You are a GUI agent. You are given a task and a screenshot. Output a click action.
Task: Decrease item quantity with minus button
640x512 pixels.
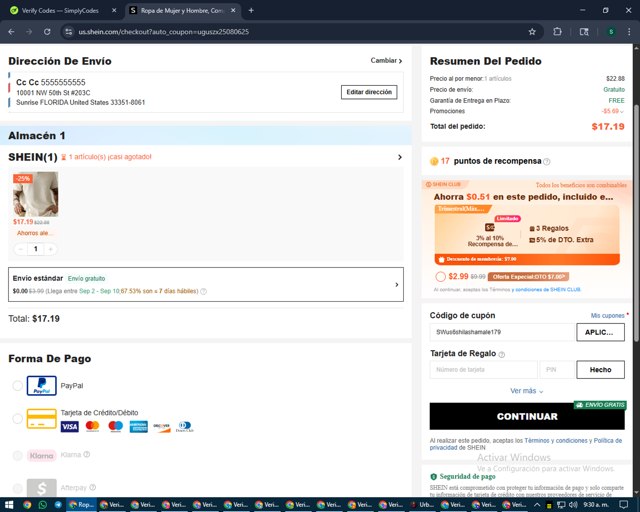tap(20, 249)
